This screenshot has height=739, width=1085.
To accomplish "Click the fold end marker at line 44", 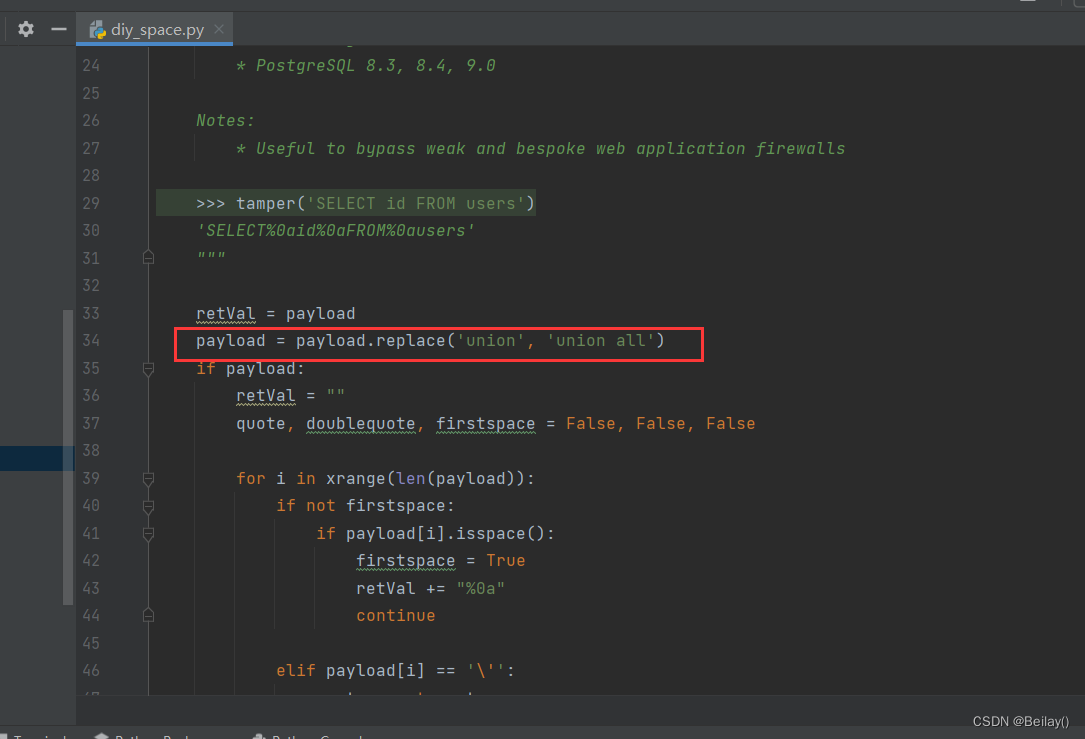I will tap(148, 615).
